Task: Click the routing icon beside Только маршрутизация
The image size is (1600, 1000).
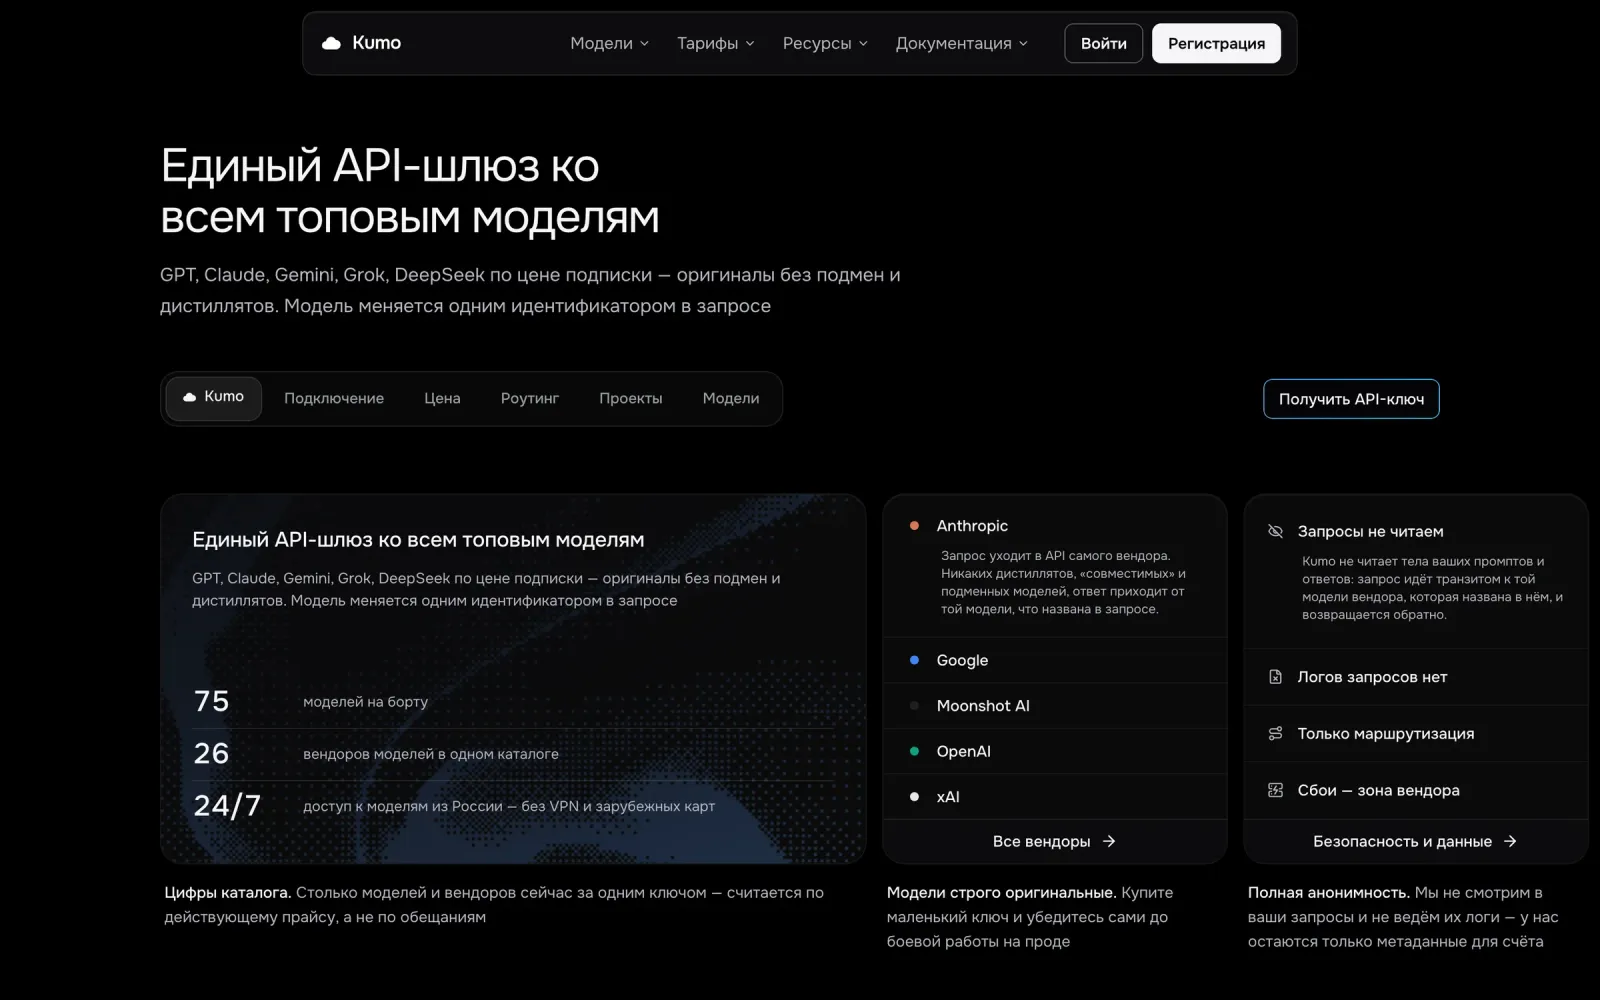Action: click(x=1275, y=734)
